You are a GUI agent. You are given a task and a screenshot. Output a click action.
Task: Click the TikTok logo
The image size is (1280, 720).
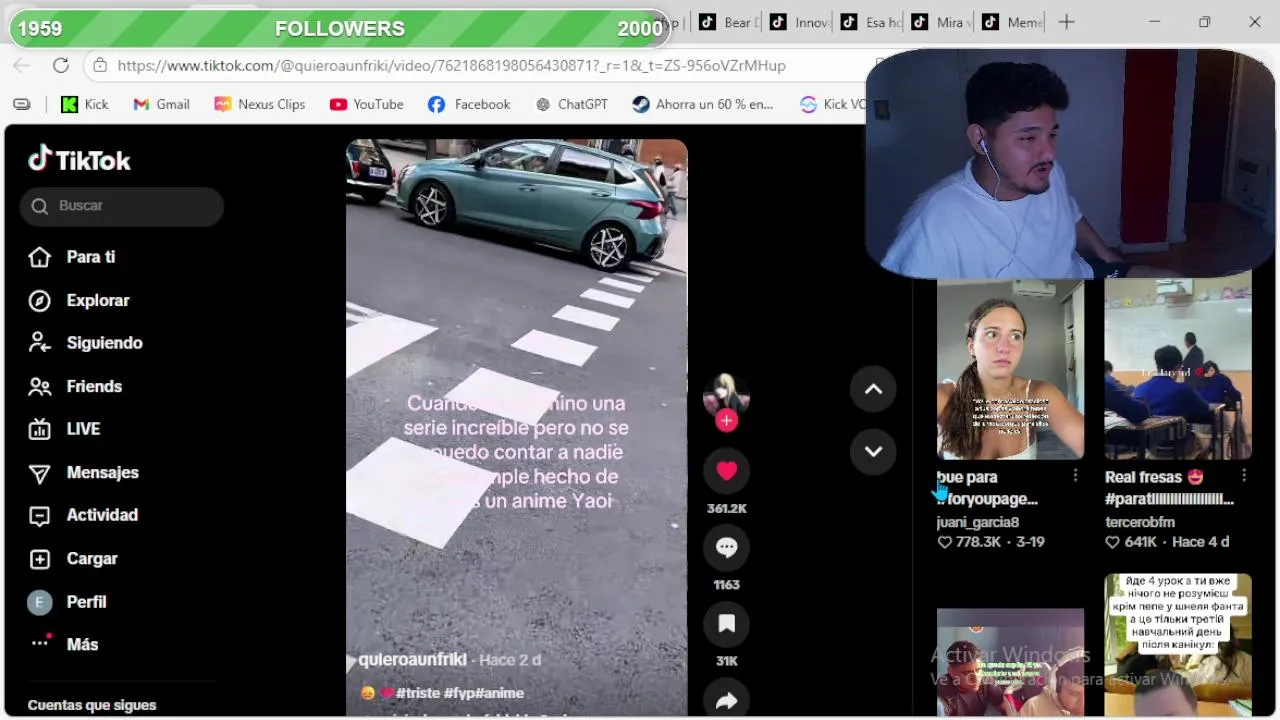(x=80, y=160)
